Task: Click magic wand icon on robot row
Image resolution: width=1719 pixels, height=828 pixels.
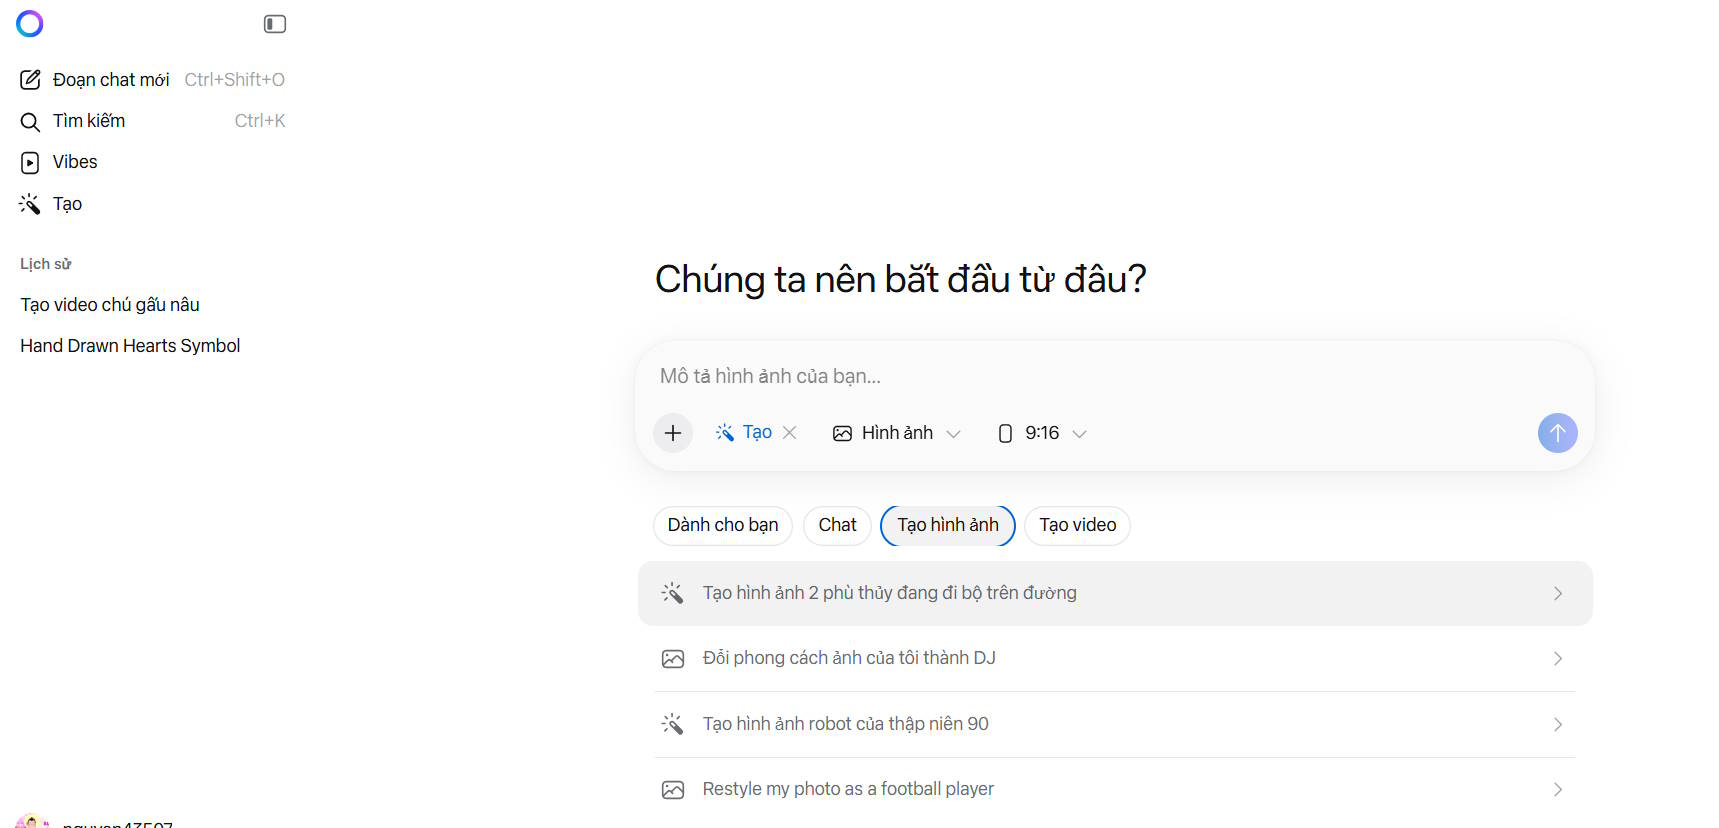Action: tap(672, 724)
